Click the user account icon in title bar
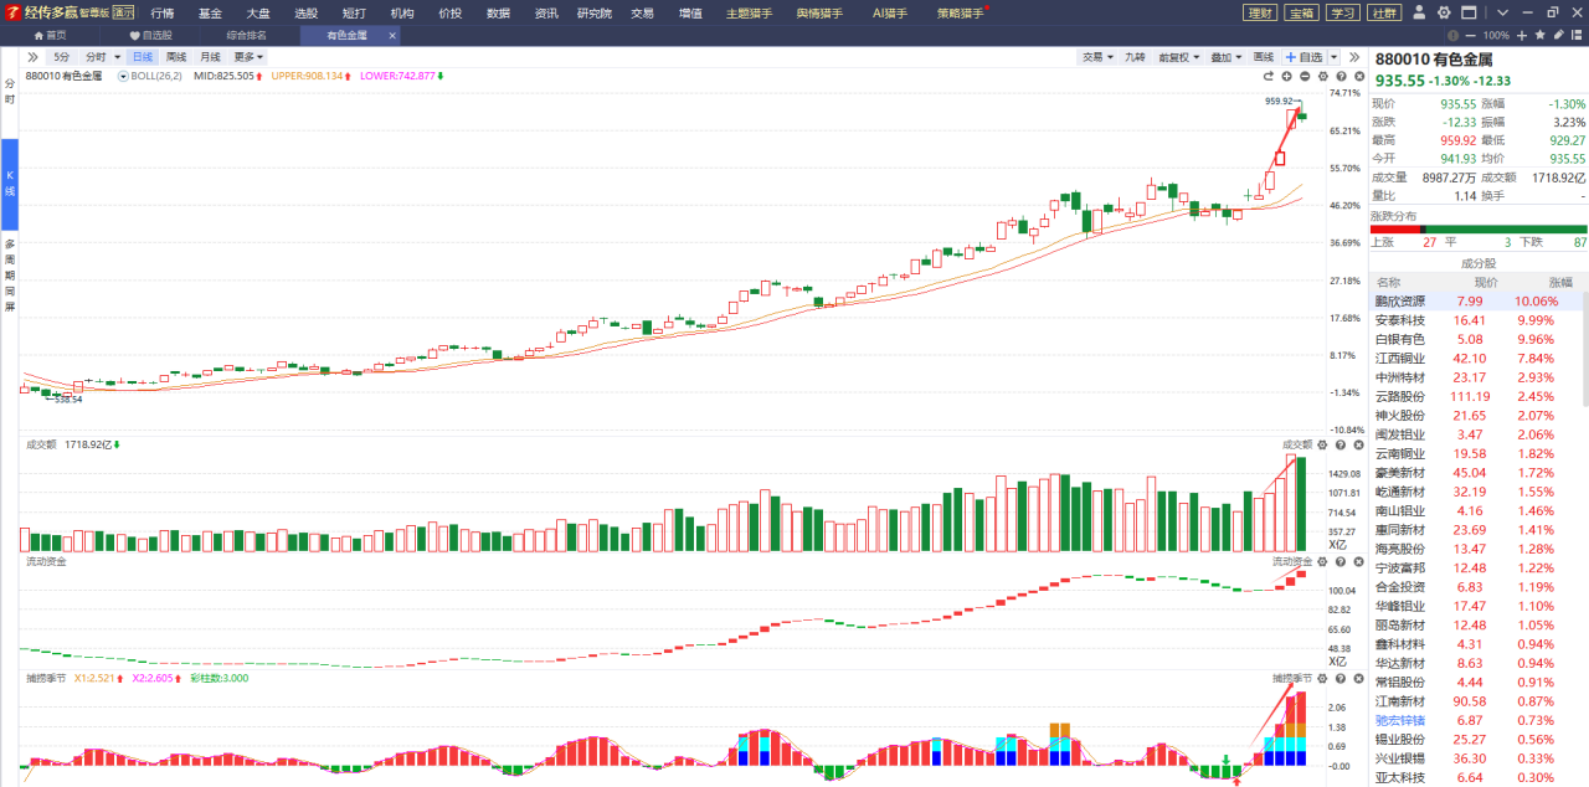 (1419, 13)
